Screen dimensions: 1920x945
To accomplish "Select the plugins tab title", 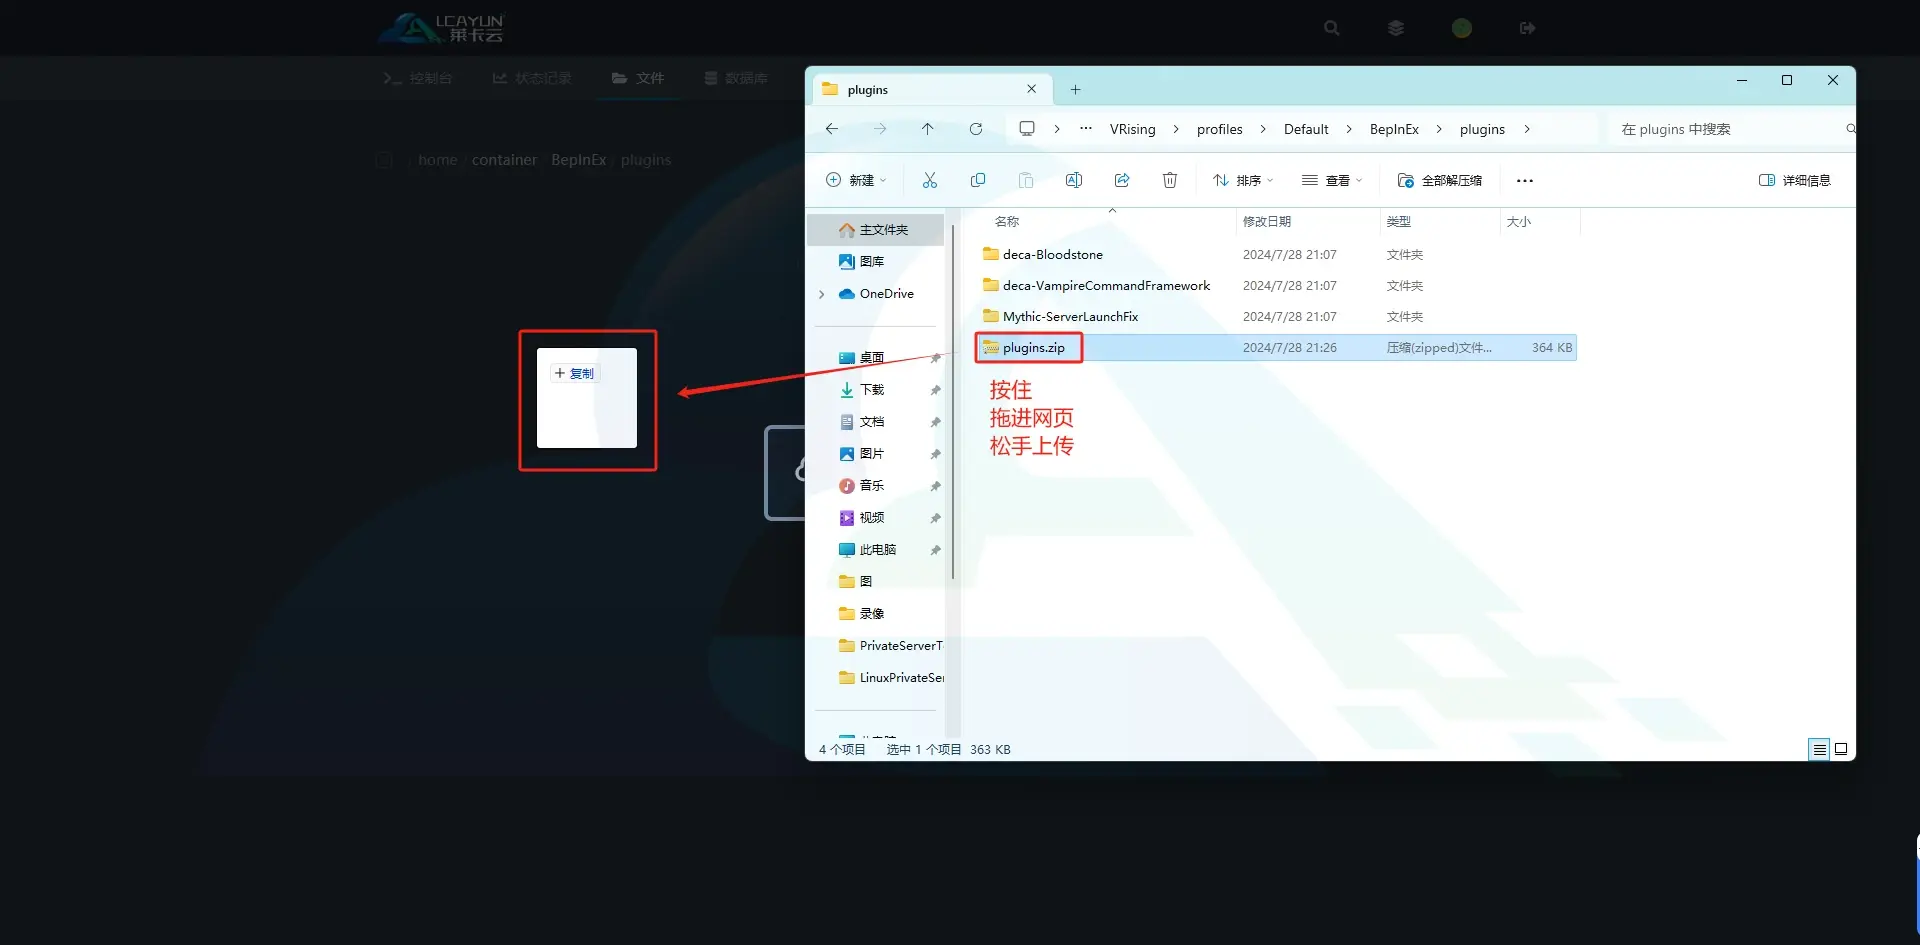I will (867, 89).
